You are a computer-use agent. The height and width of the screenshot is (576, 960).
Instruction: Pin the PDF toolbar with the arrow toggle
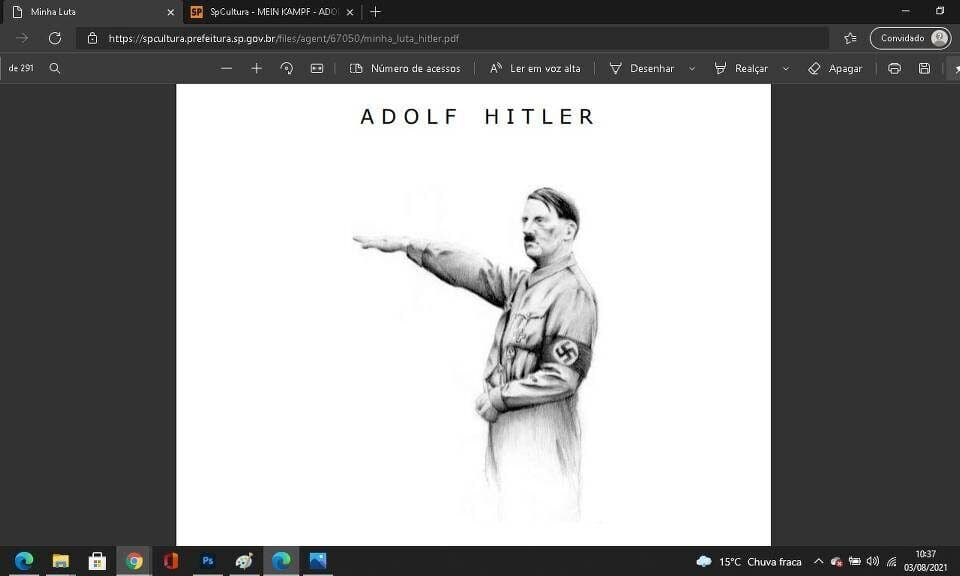click(955, 68)
